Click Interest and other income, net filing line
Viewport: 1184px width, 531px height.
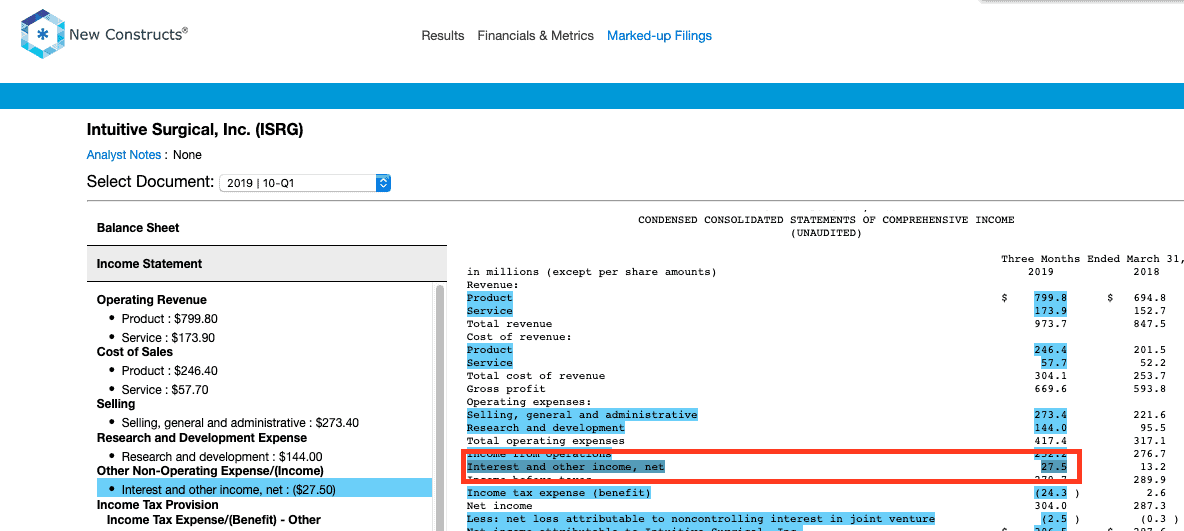pos(566,467)
